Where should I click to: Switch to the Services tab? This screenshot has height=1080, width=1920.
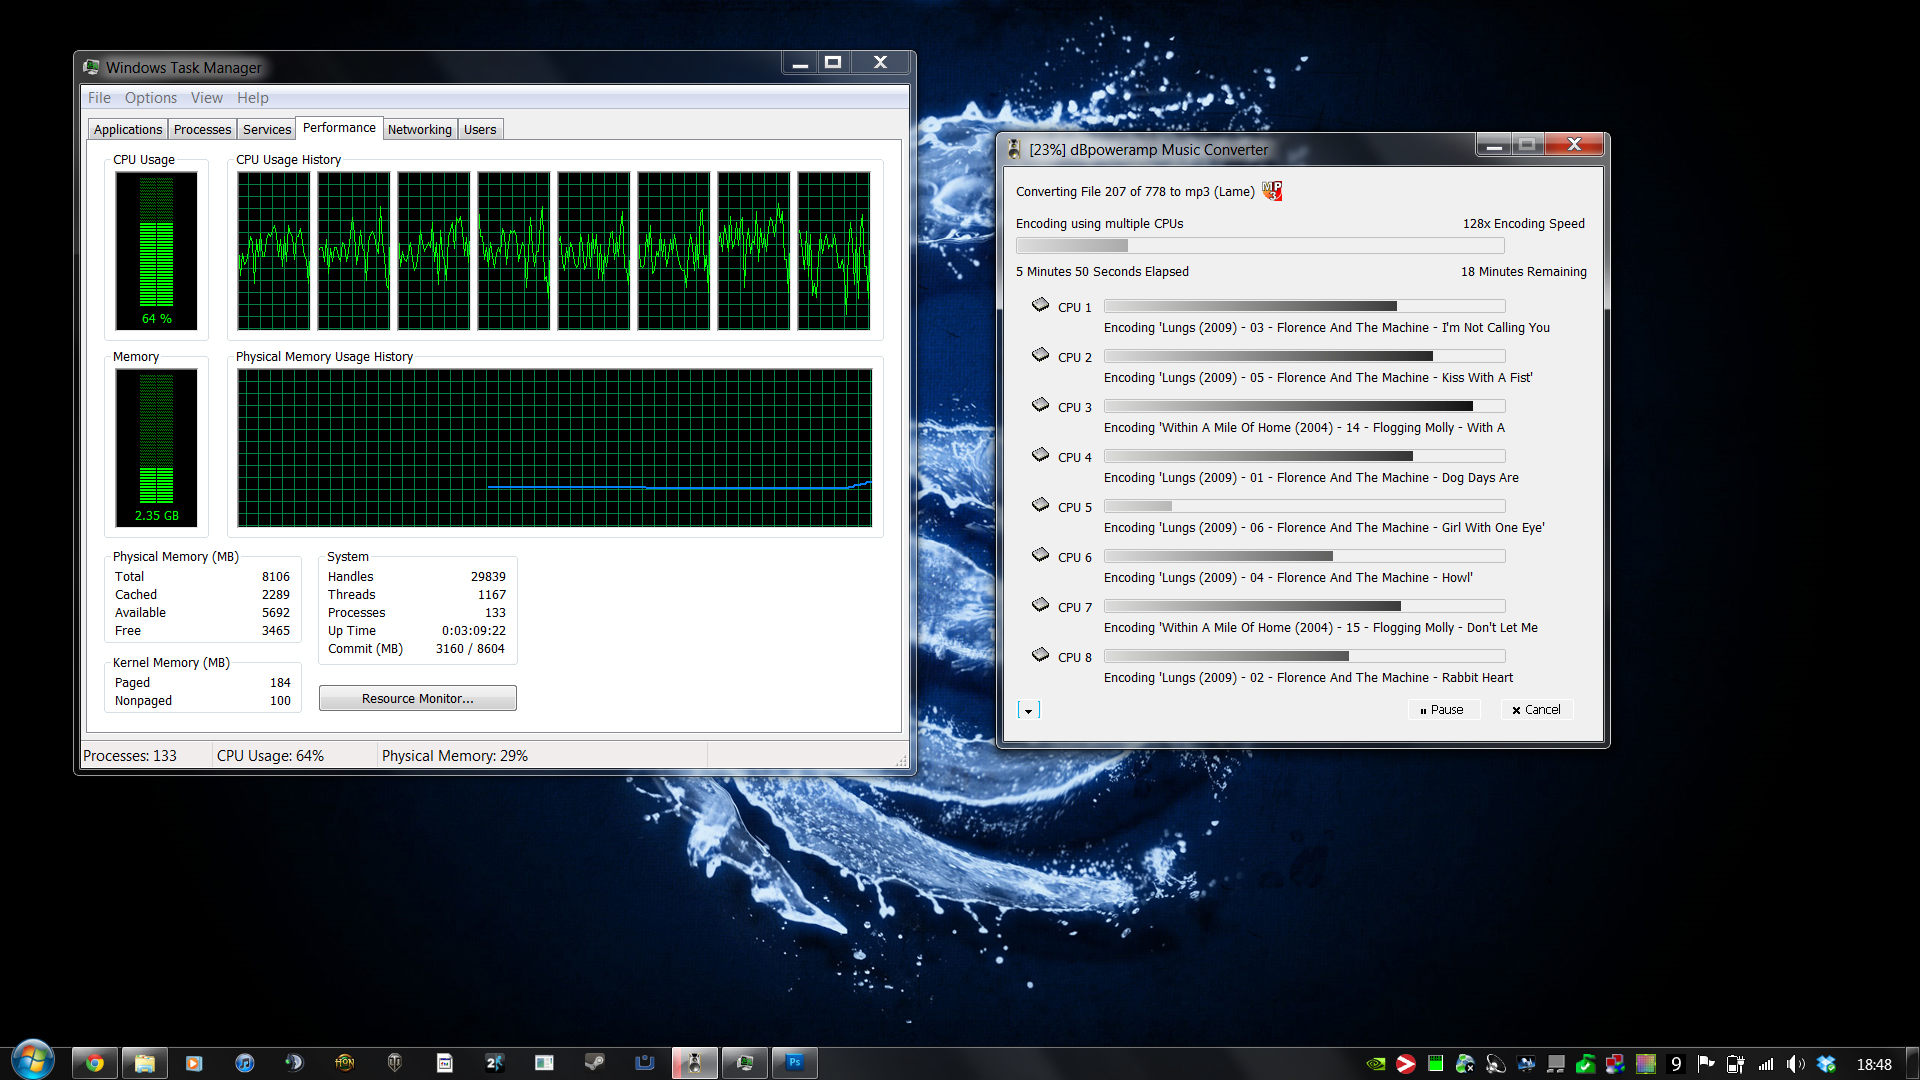(267, 130)
